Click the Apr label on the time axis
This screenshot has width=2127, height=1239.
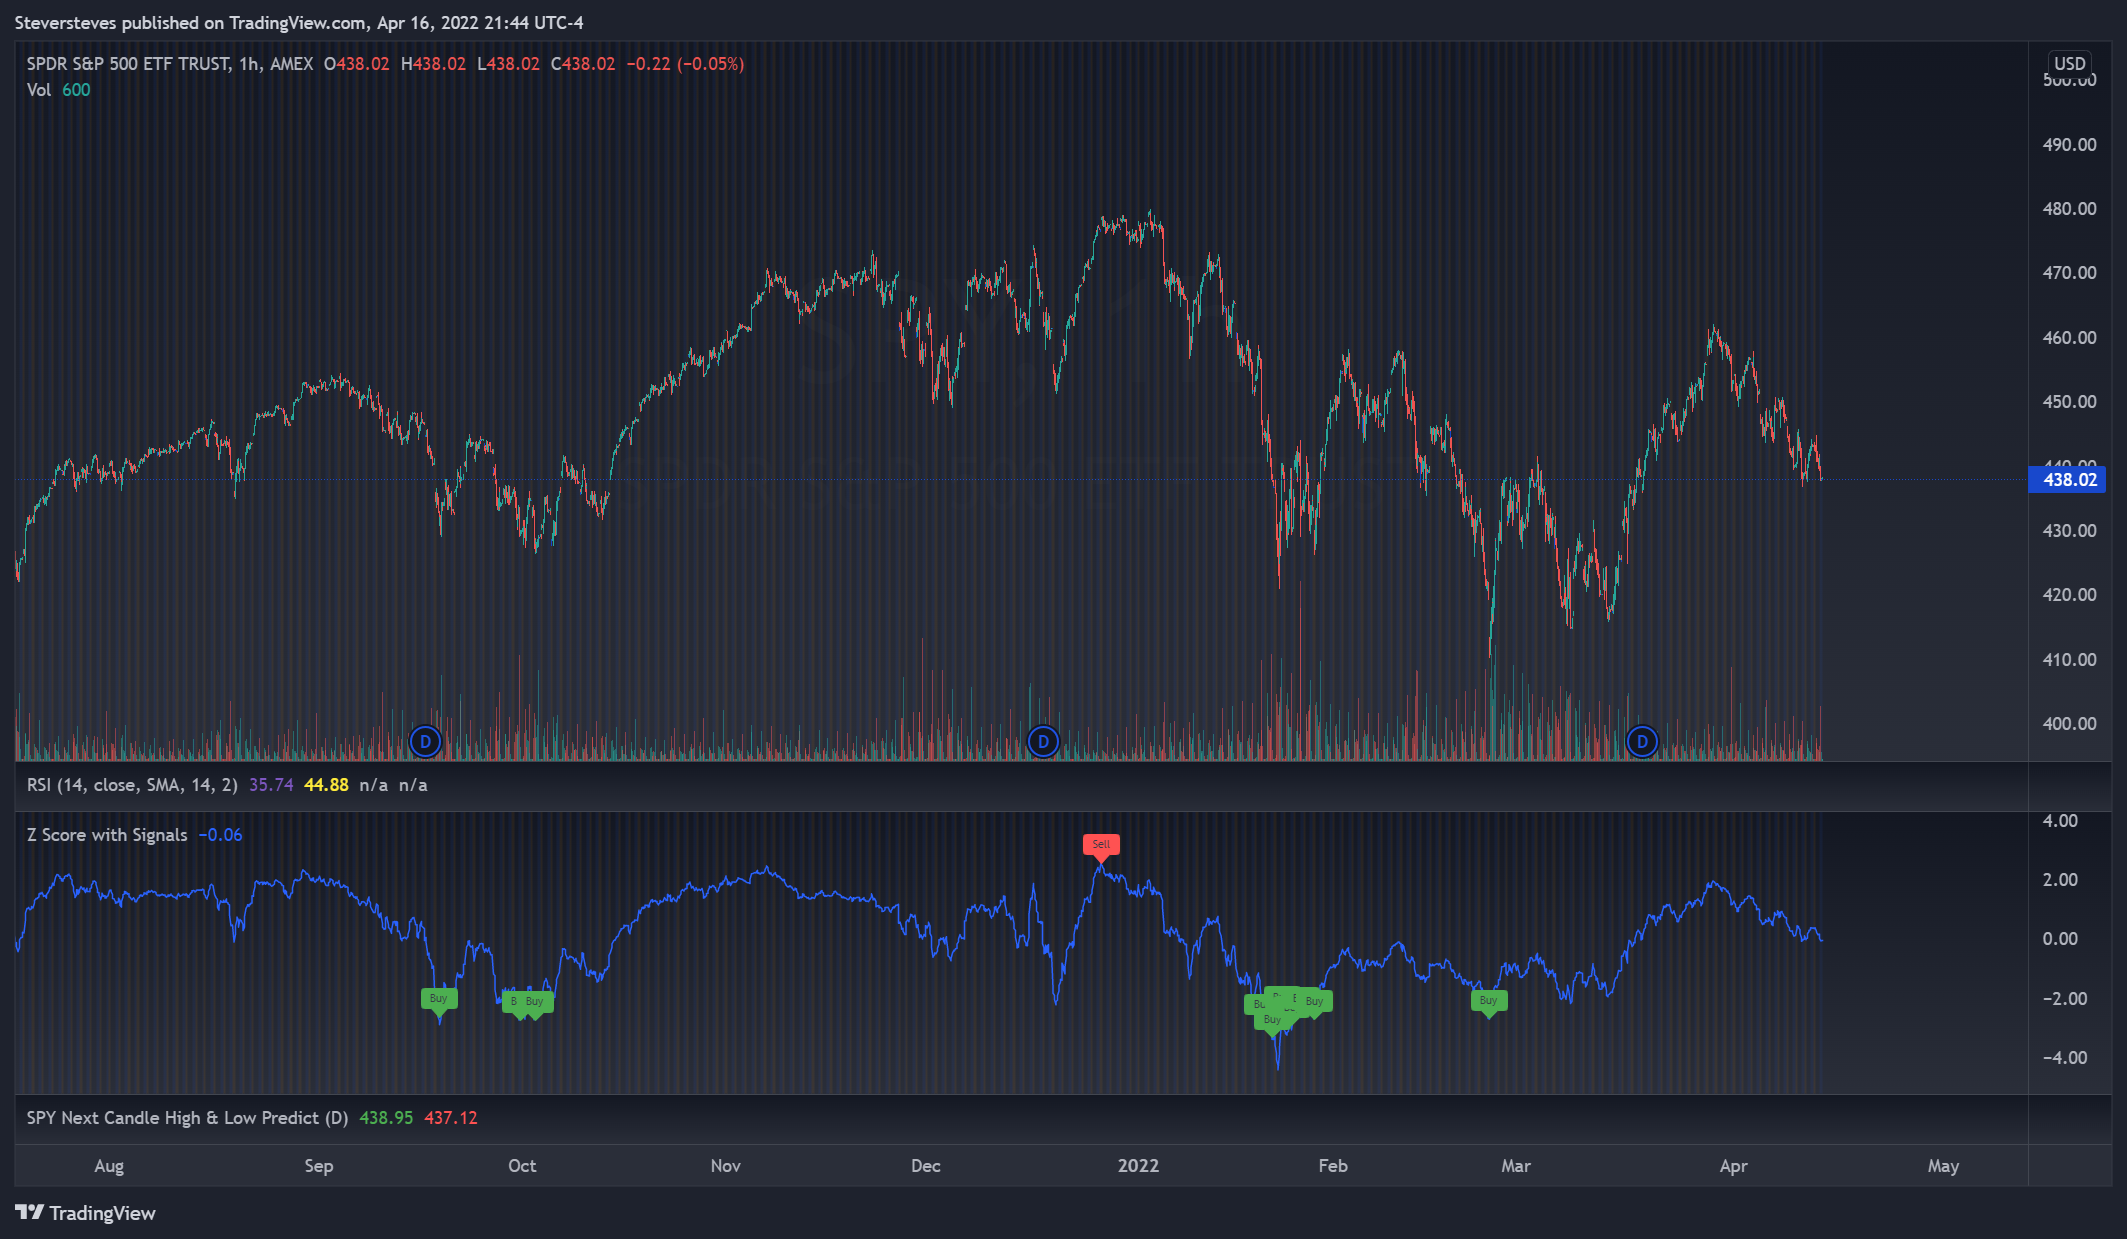click(1734, 1166)
